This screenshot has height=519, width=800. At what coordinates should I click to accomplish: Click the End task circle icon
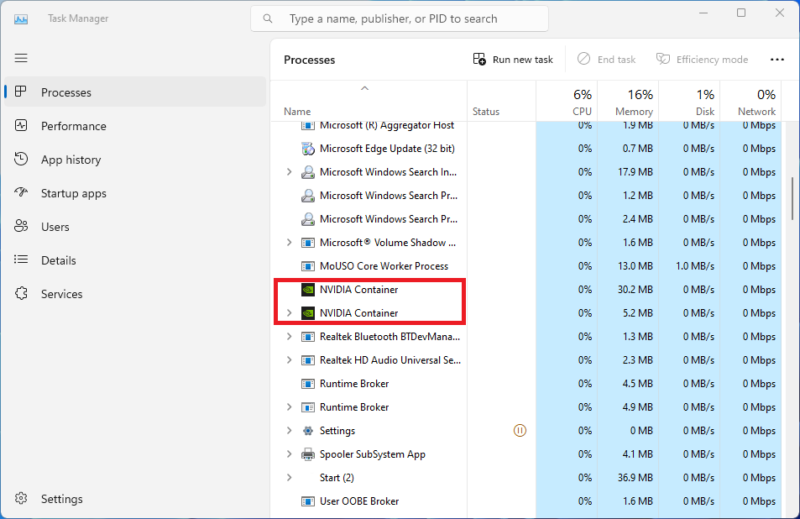584,59
